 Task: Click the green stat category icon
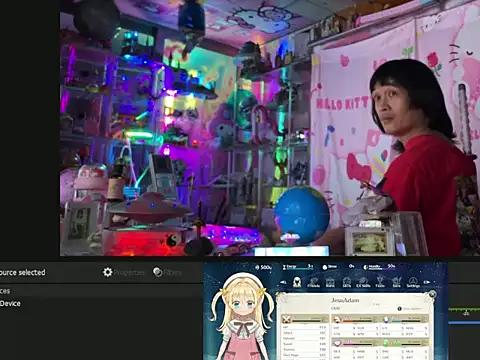pos(386,343)
